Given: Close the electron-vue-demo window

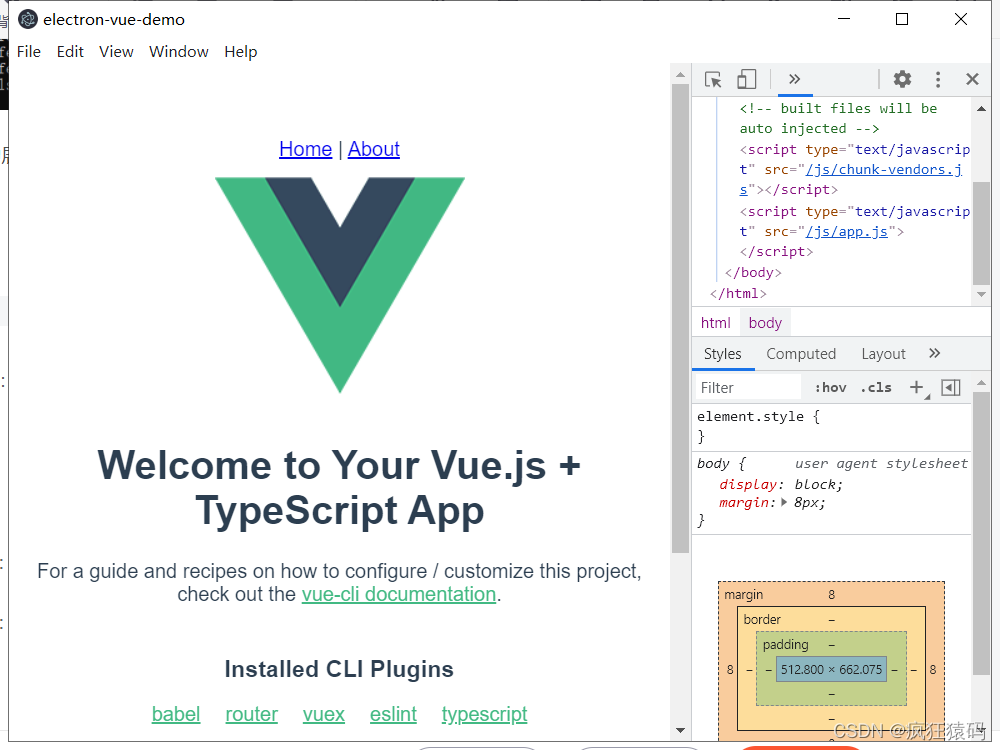Looking at the screenshot, I should coord(960,19).
